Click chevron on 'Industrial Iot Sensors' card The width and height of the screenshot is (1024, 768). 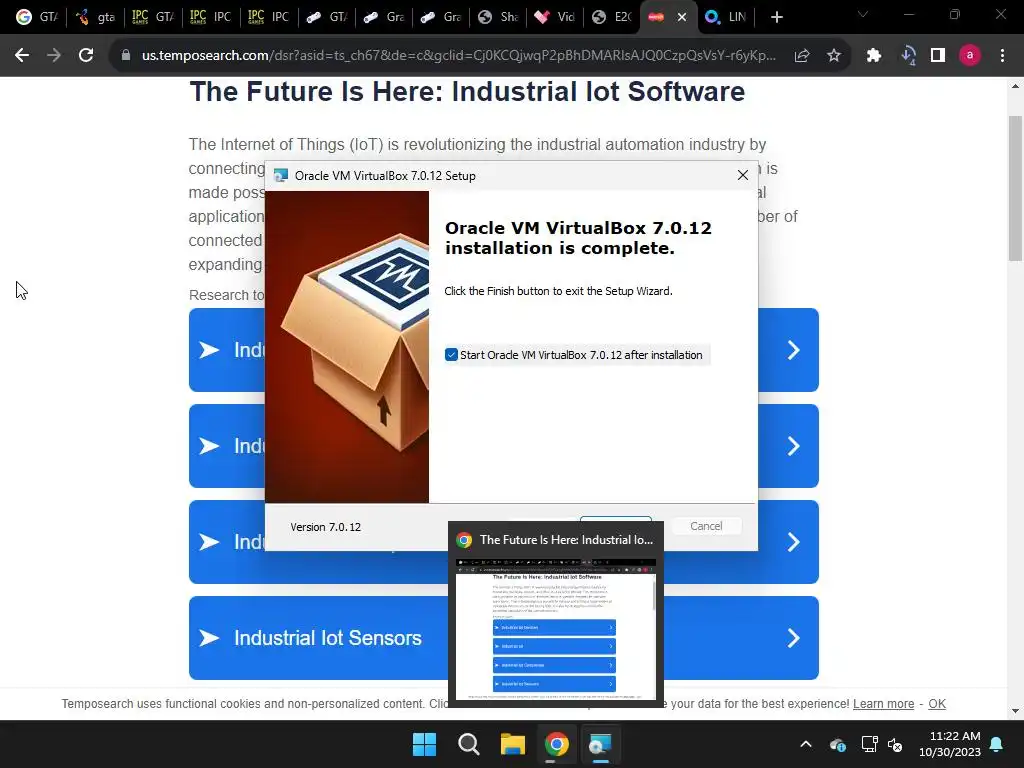[793, 638]
